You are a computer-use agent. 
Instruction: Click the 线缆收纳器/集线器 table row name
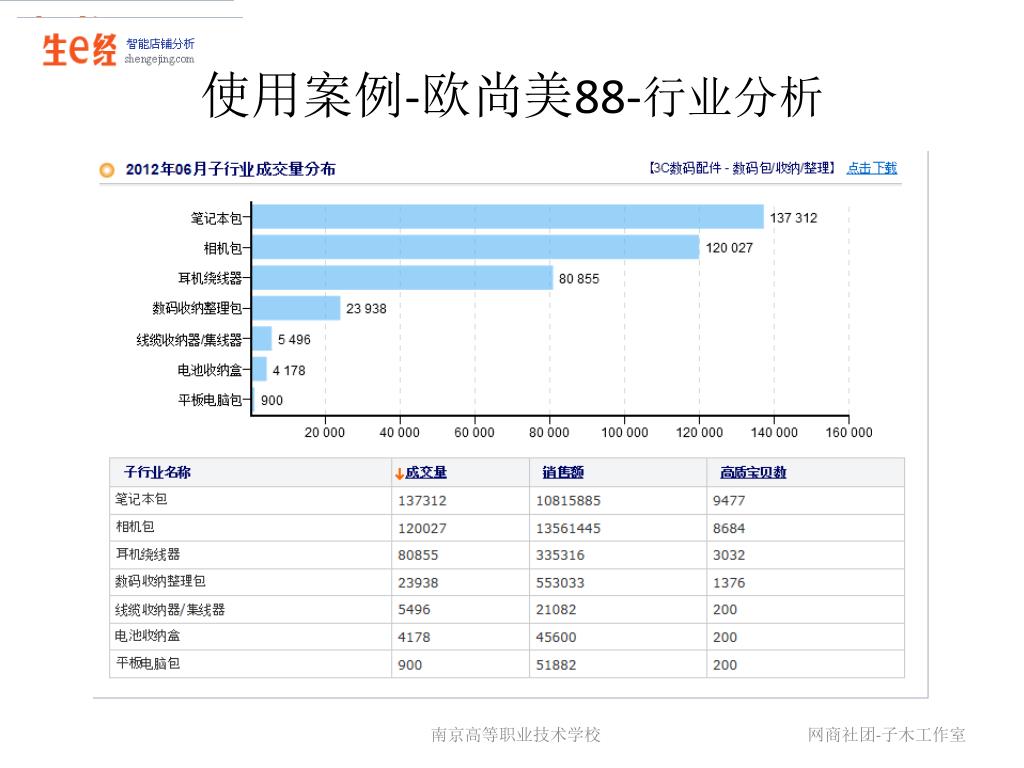(x=170, y=609)
